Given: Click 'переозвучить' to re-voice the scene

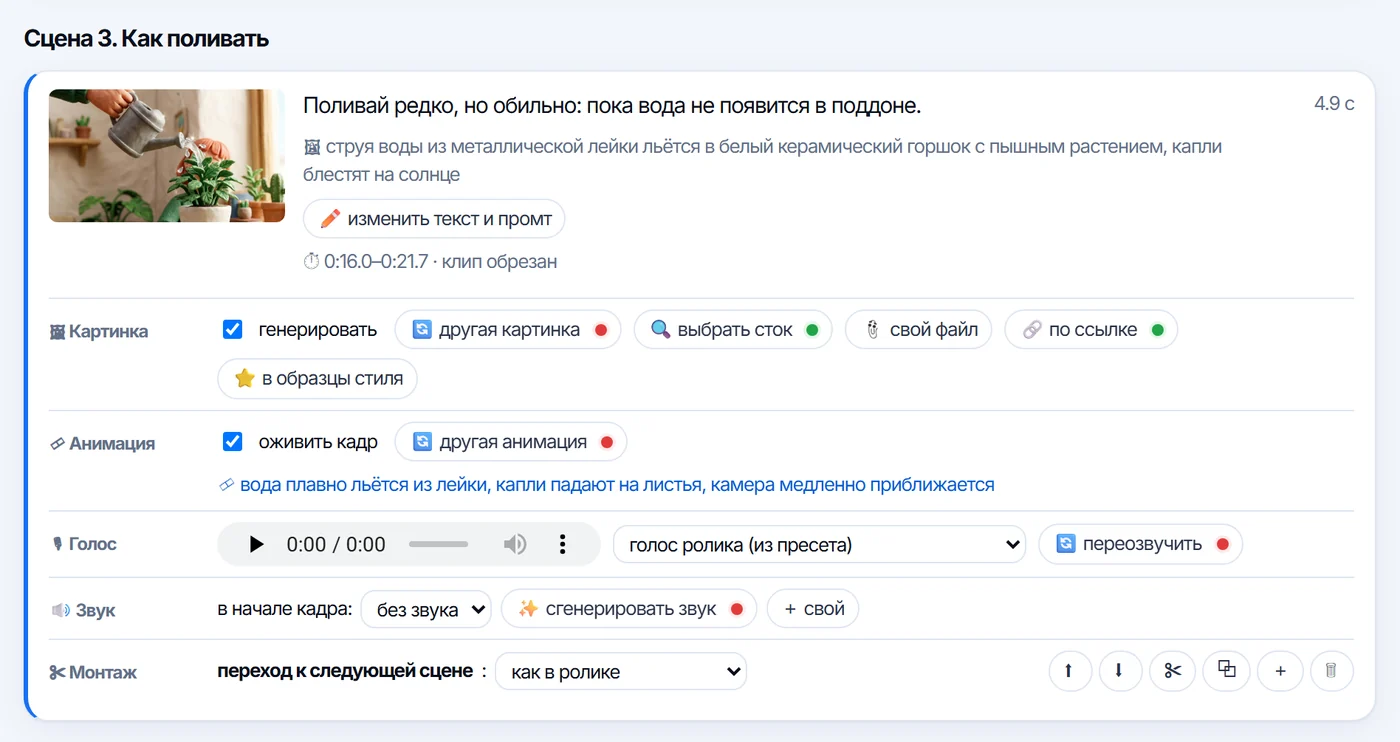Looking at the screenshot, I should 1141,544.
